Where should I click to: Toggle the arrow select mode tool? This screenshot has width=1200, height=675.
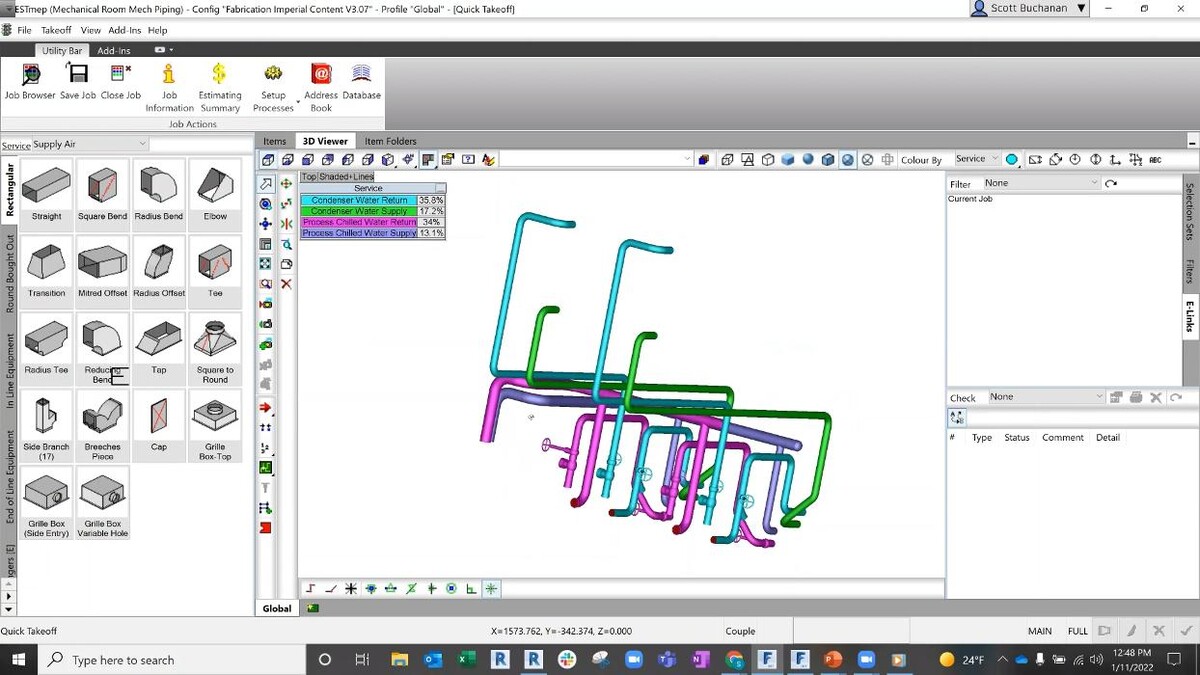266,184
